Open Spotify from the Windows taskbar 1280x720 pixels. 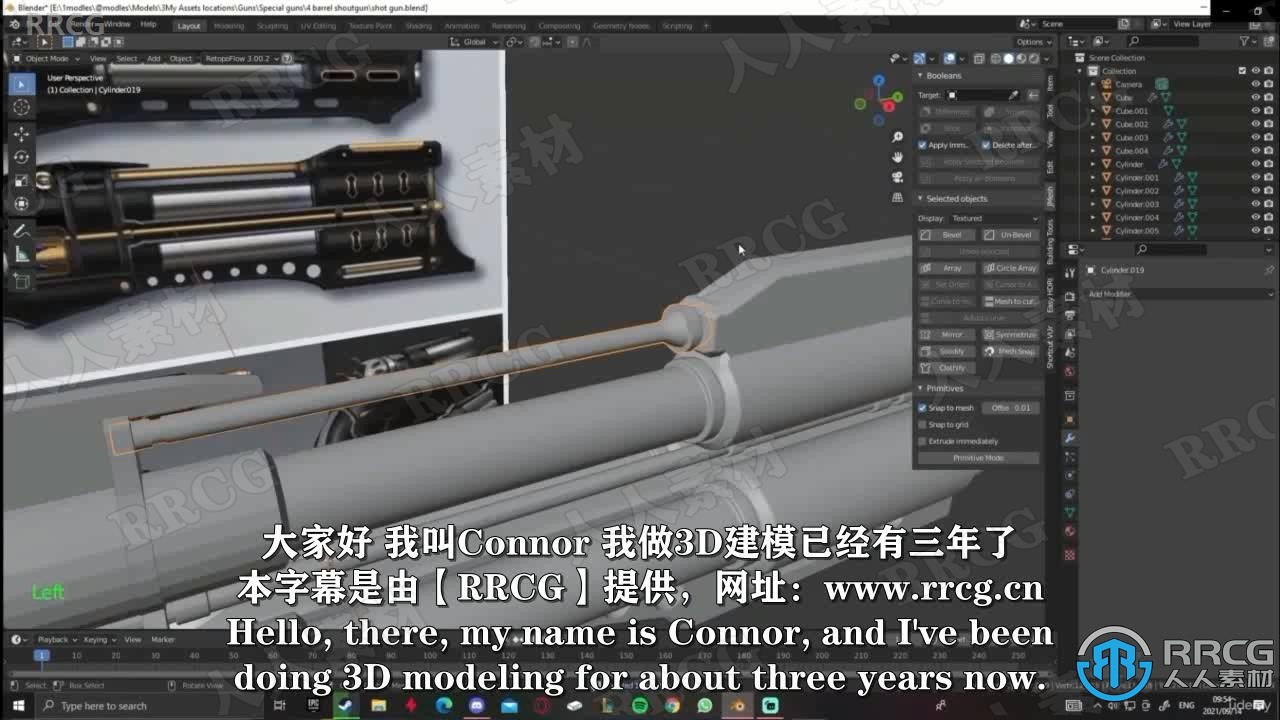[x=640, y=705]
